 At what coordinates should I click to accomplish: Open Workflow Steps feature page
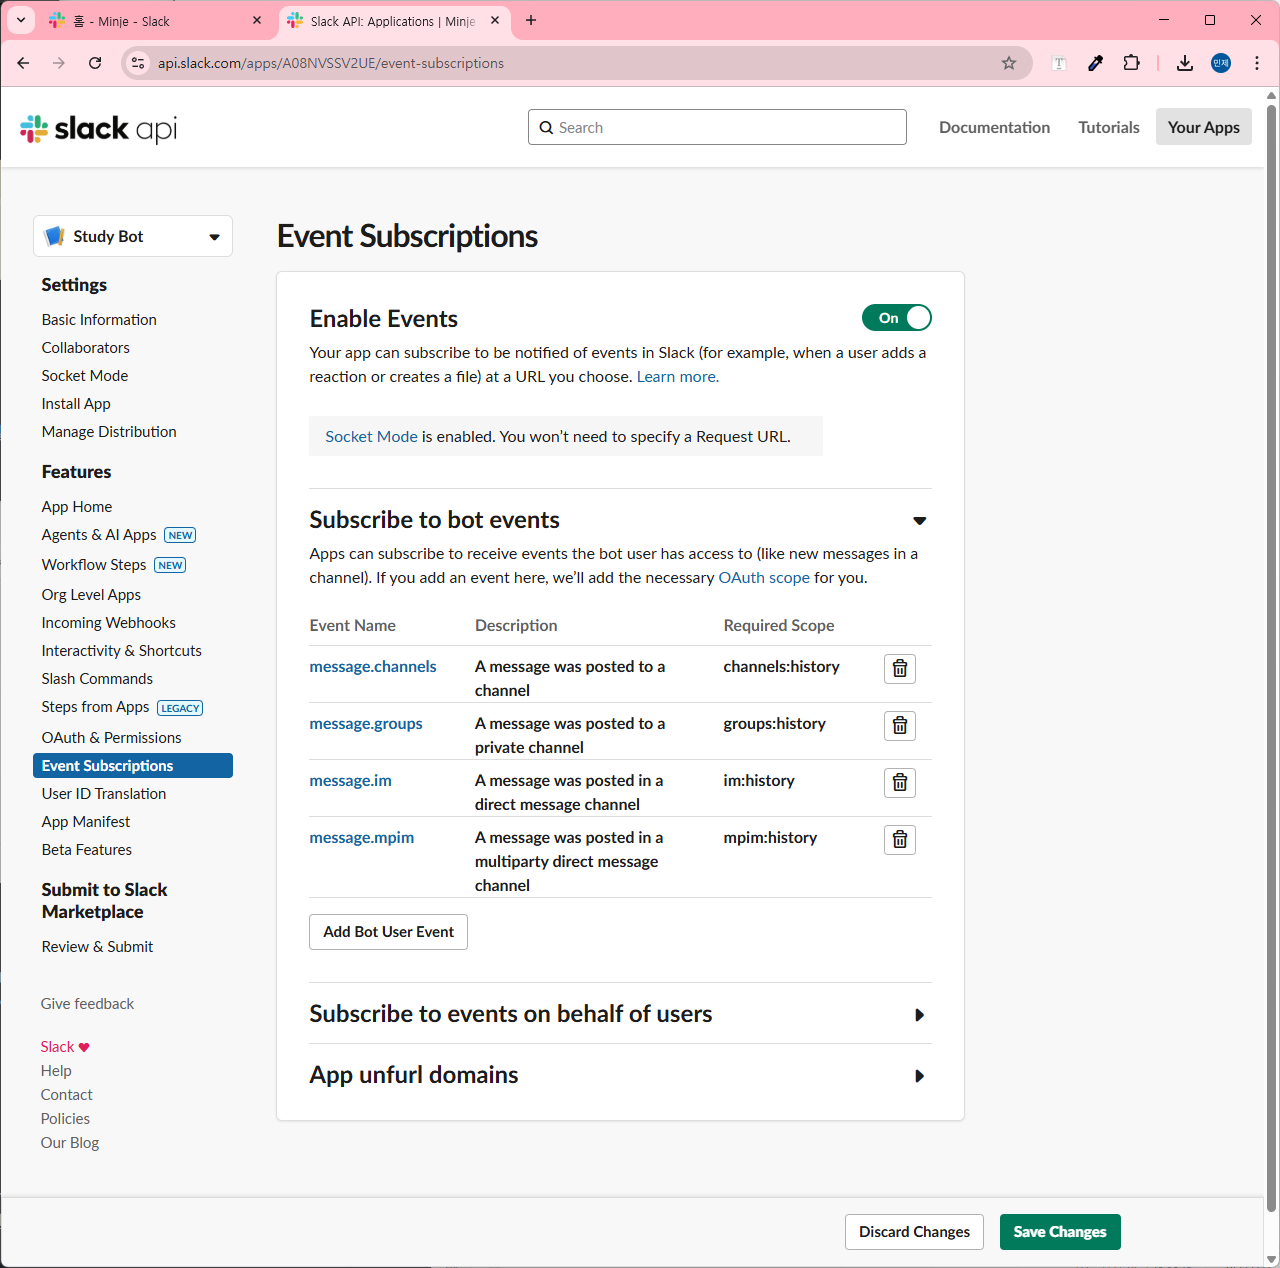94,565
